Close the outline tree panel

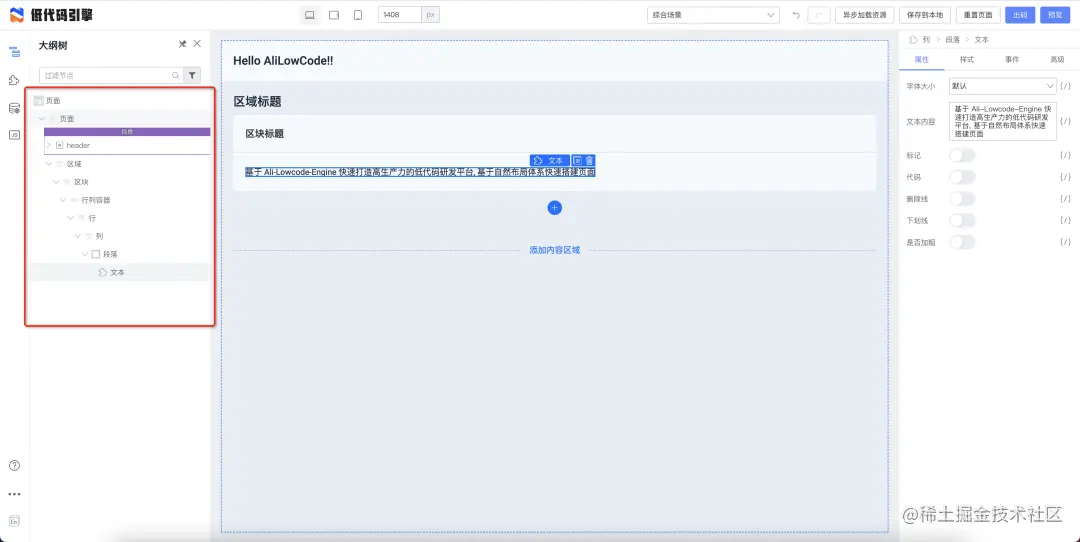tap(197, 43)
